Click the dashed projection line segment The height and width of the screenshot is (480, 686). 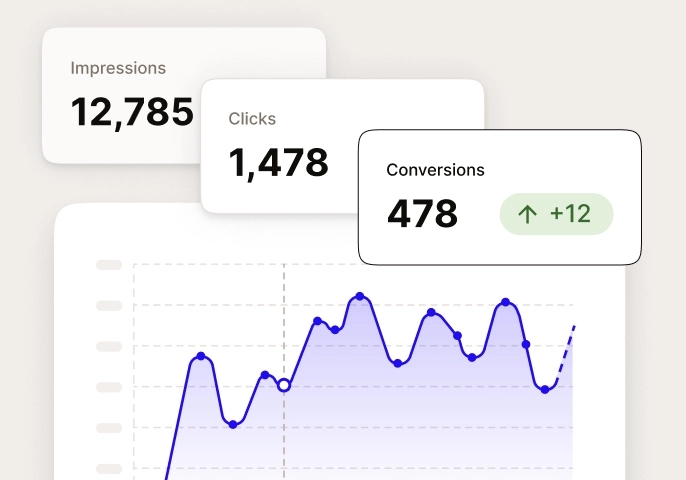click(566, 353)
